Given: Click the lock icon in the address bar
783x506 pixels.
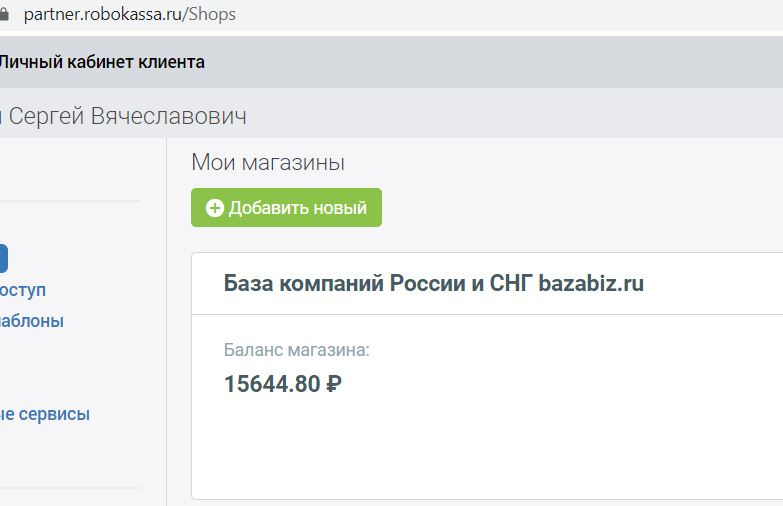Looking at the screenshot, I should point(4,15).
